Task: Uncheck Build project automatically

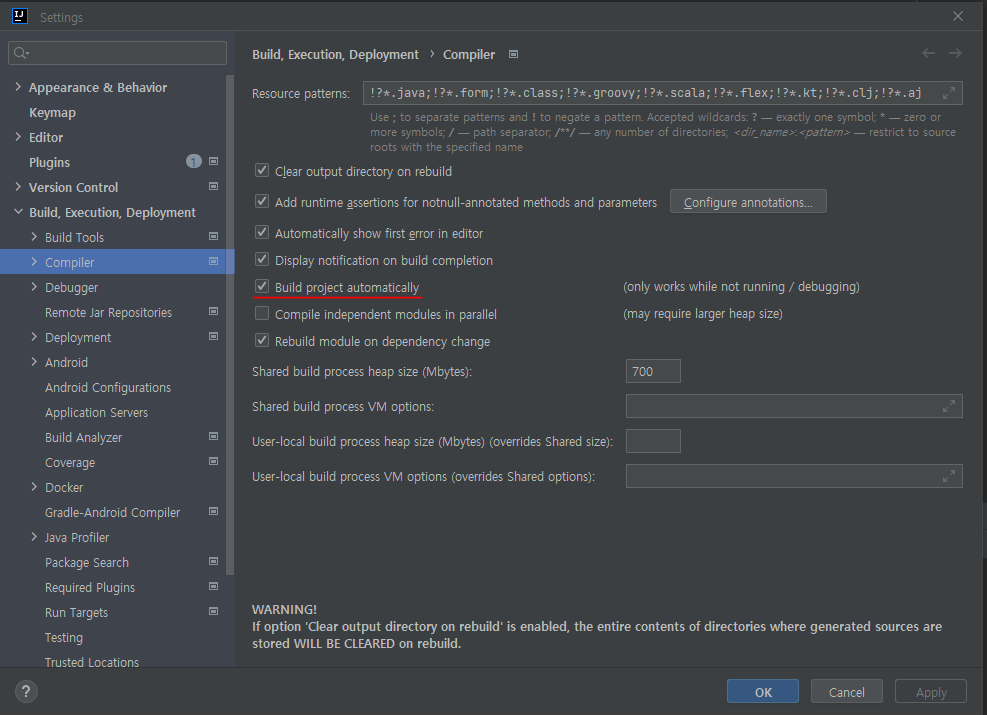Action: click(262, 286)
